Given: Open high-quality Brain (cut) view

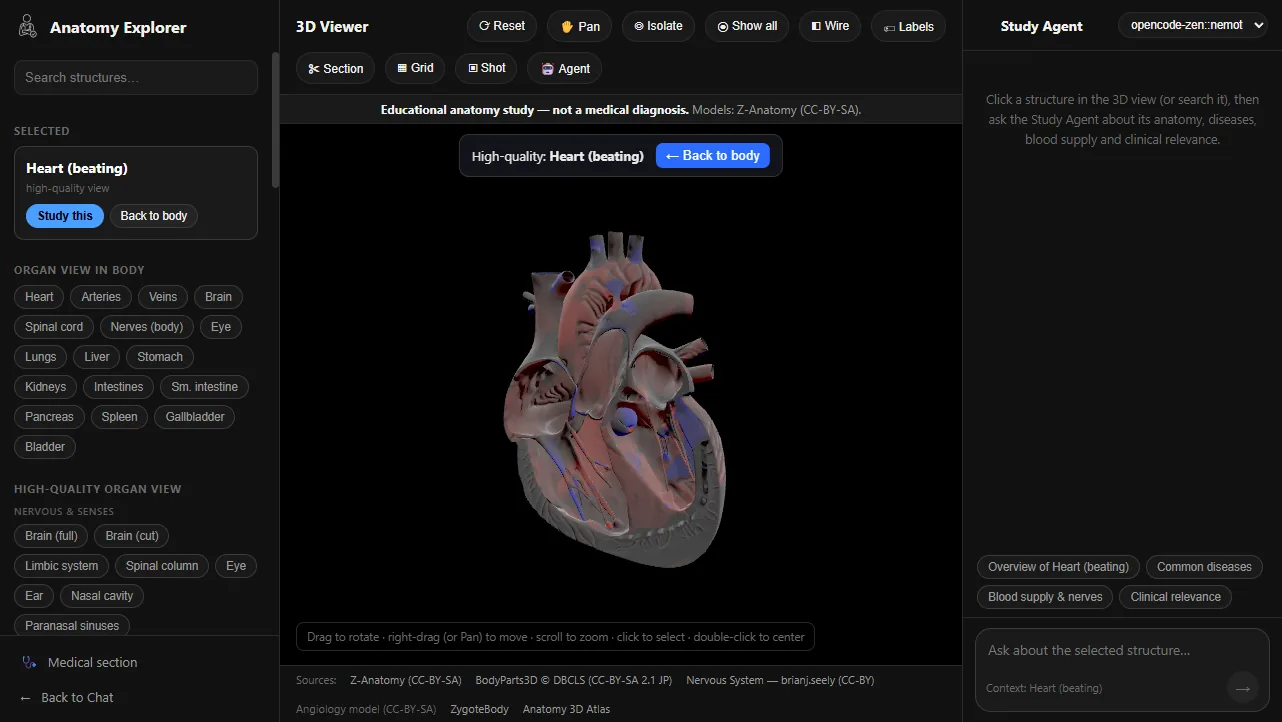Looking at the screenshot, I should point(132,536).
